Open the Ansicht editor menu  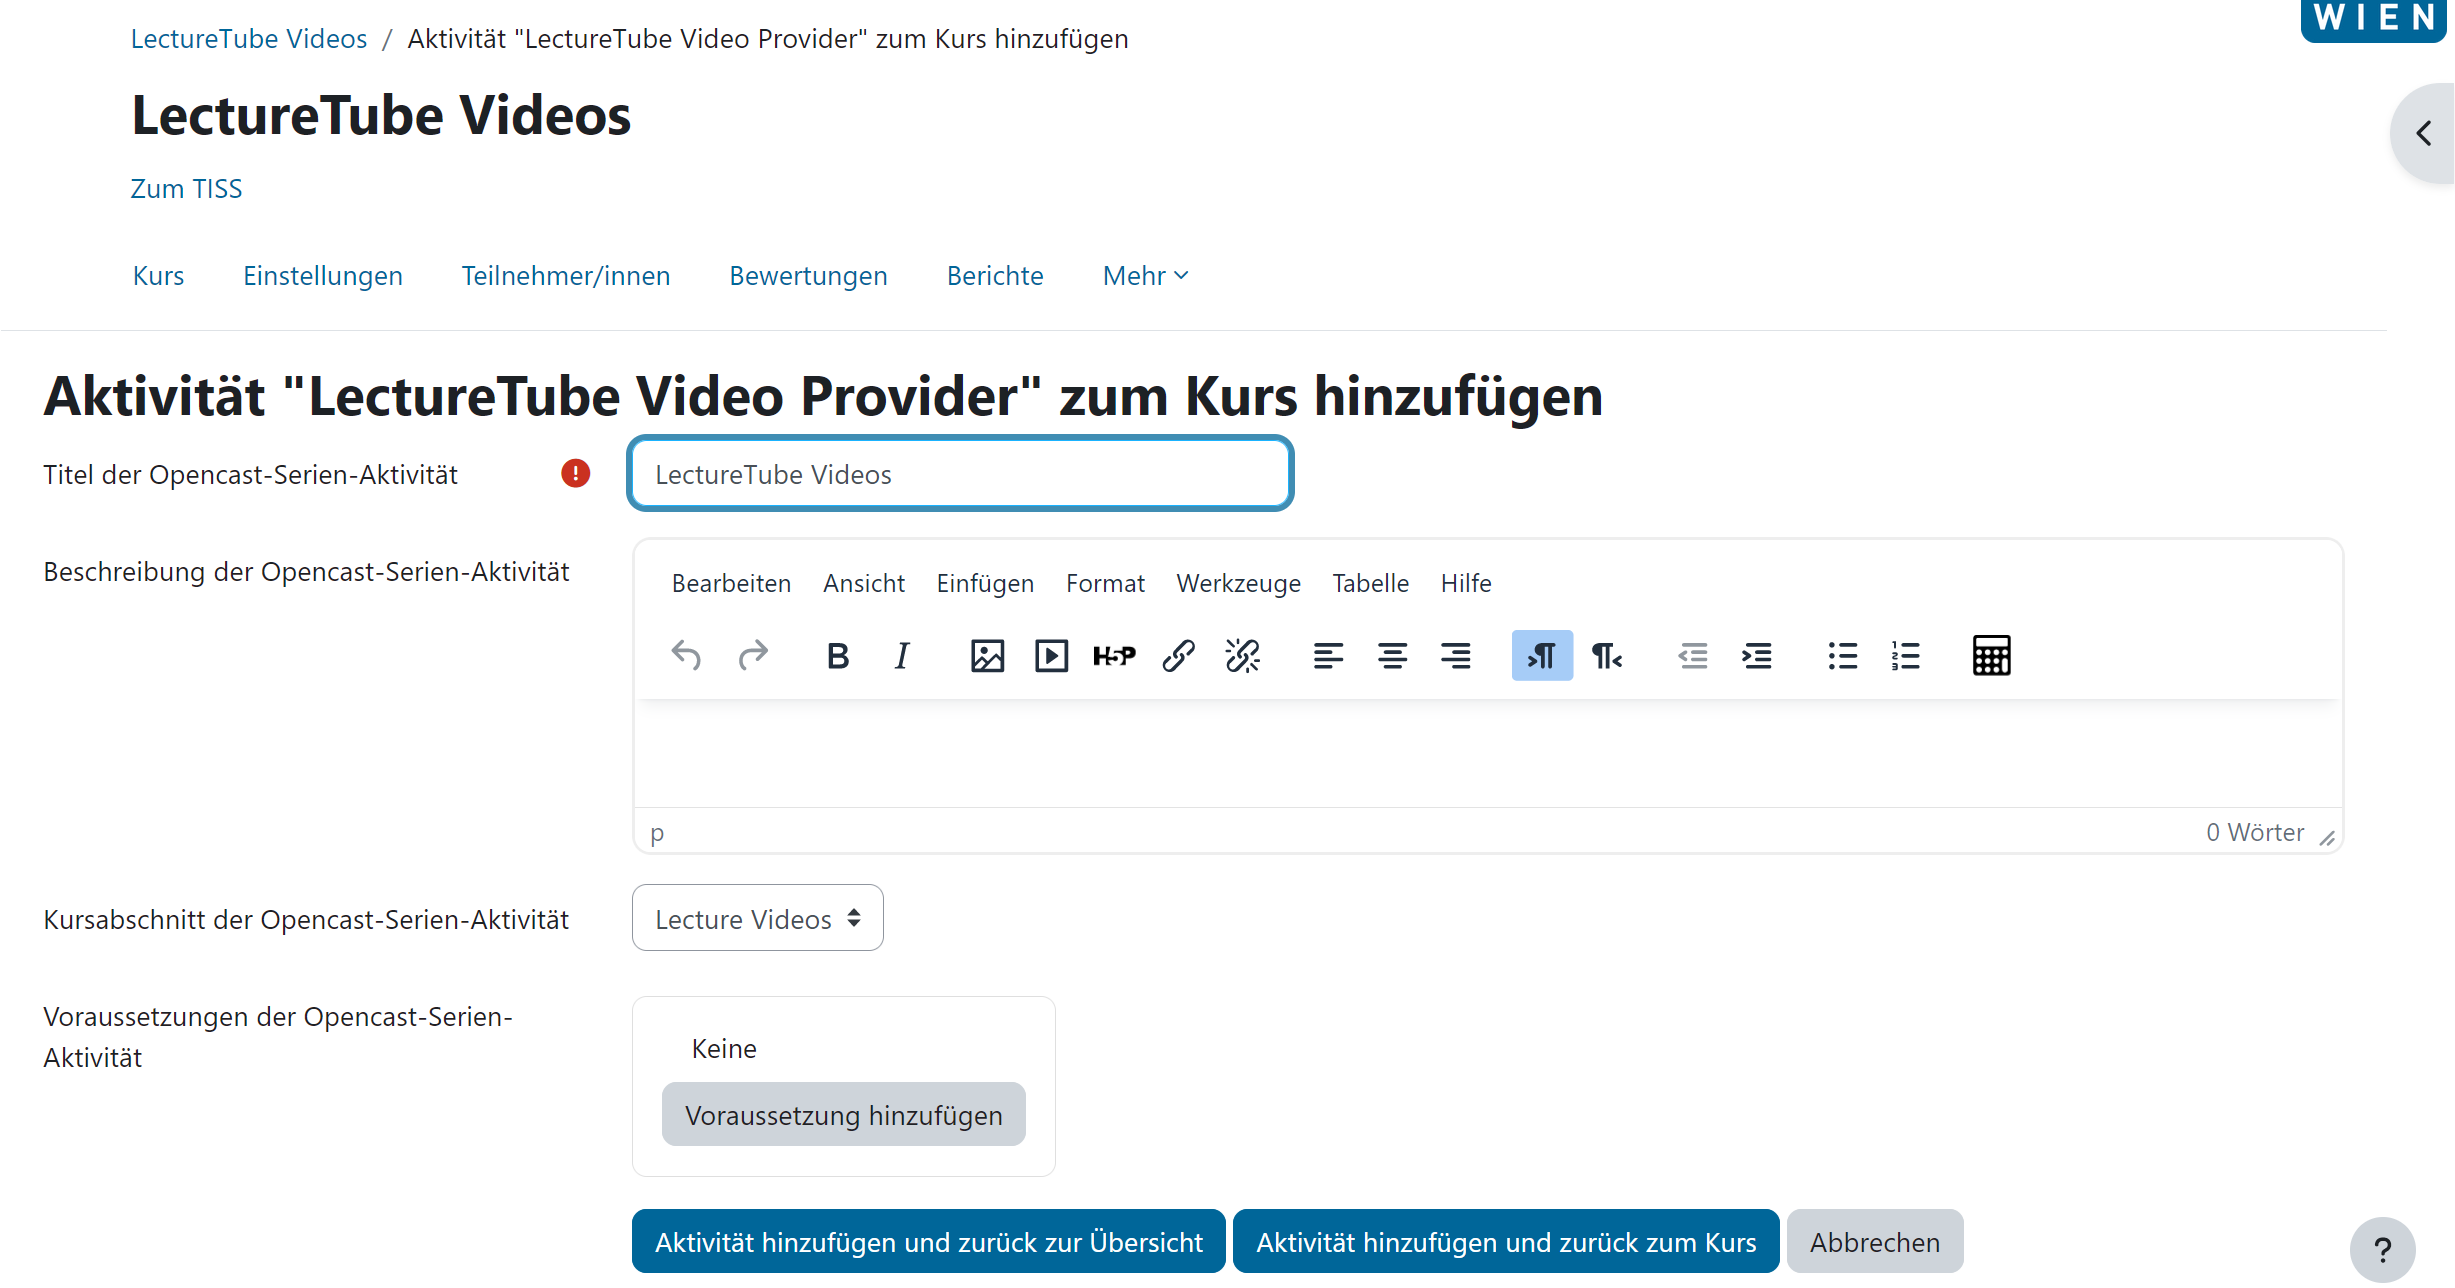click(864, 583)
